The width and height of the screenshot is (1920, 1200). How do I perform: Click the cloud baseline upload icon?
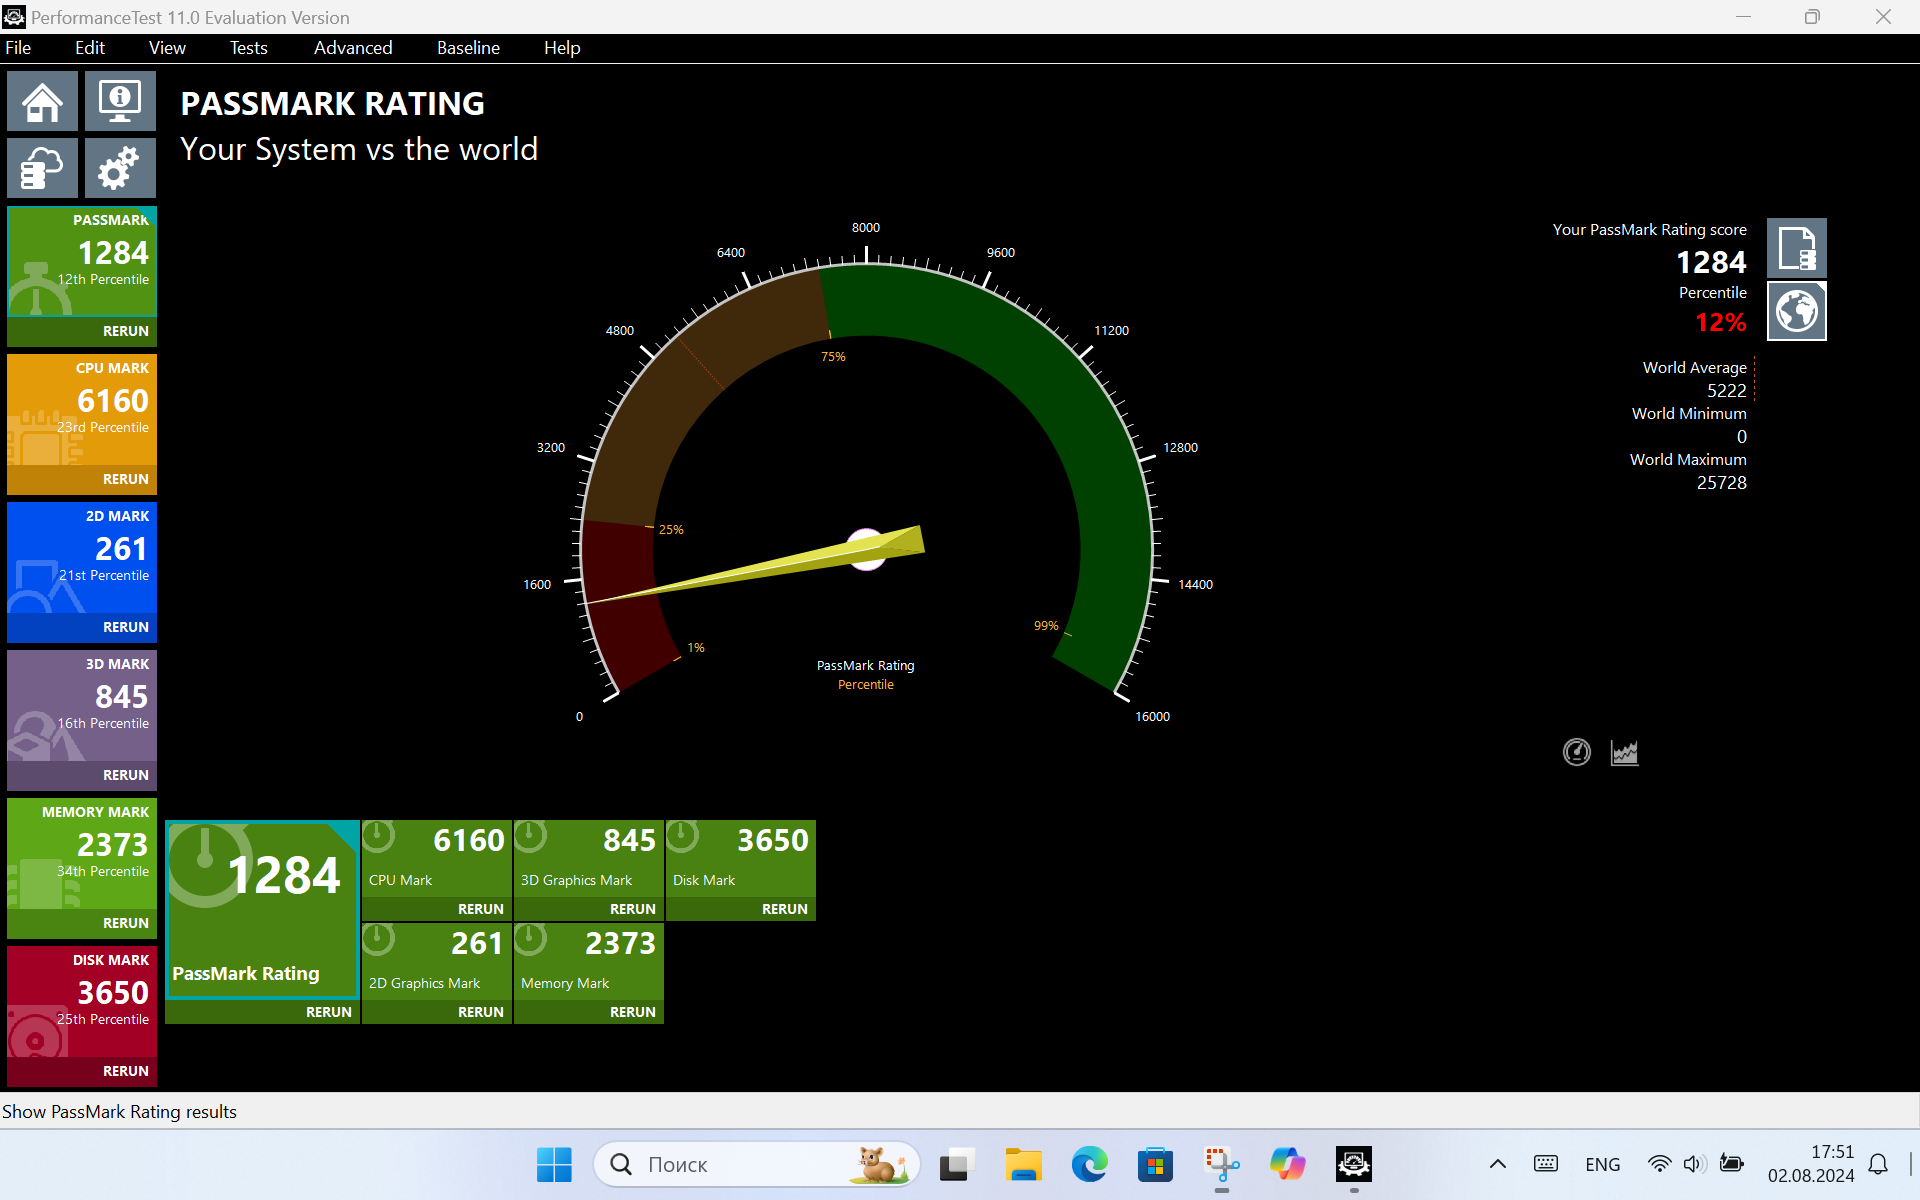[x=42, y=167]
